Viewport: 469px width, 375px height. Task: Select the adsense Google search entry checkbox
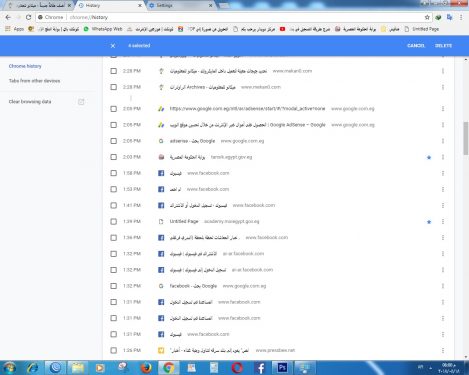[x=114, y=141]
